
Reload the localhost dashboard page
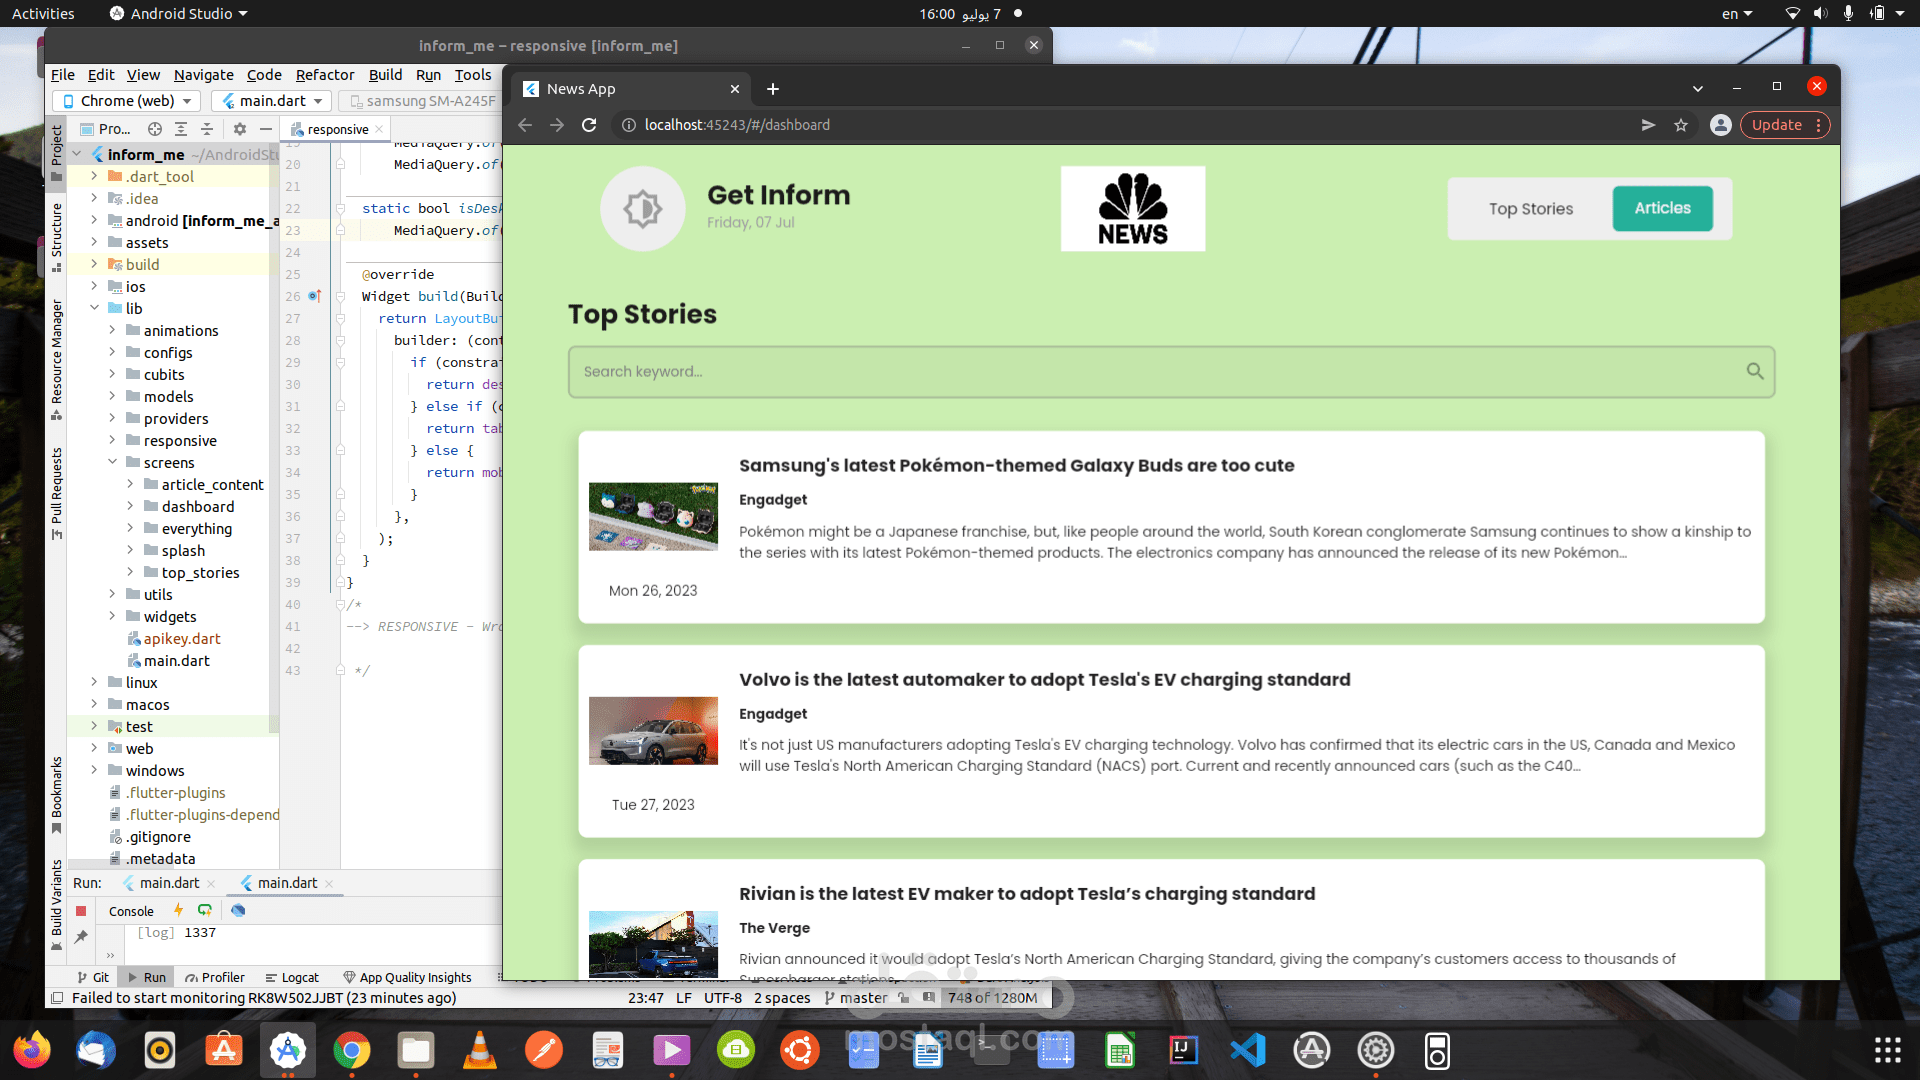(589, 125)
